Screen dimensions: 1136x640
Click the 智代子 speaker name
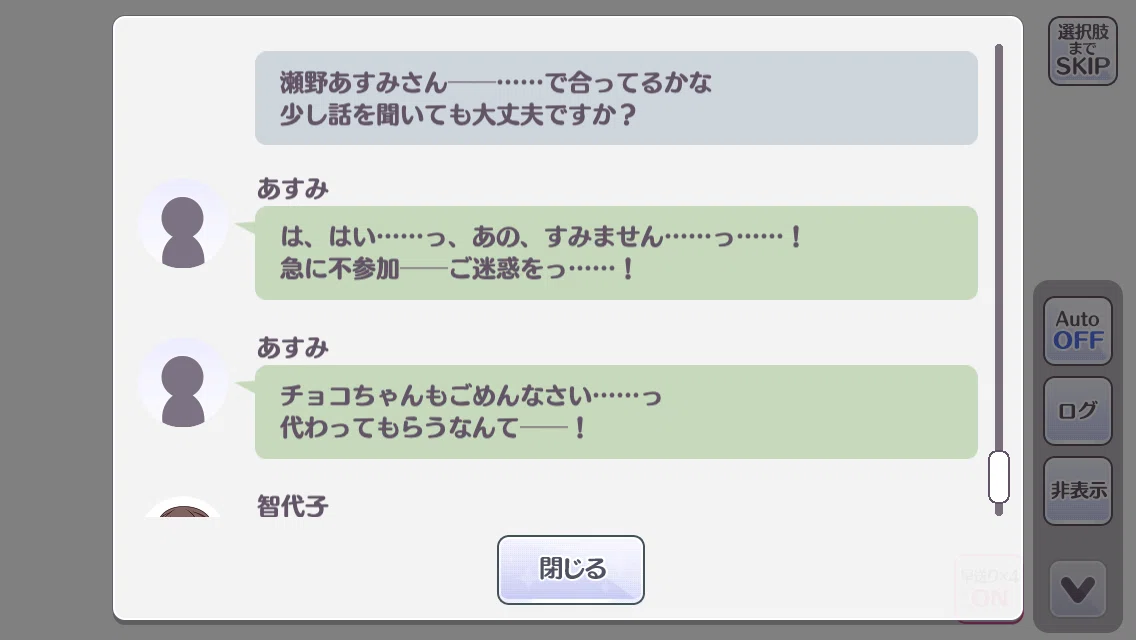pos(293,505)
